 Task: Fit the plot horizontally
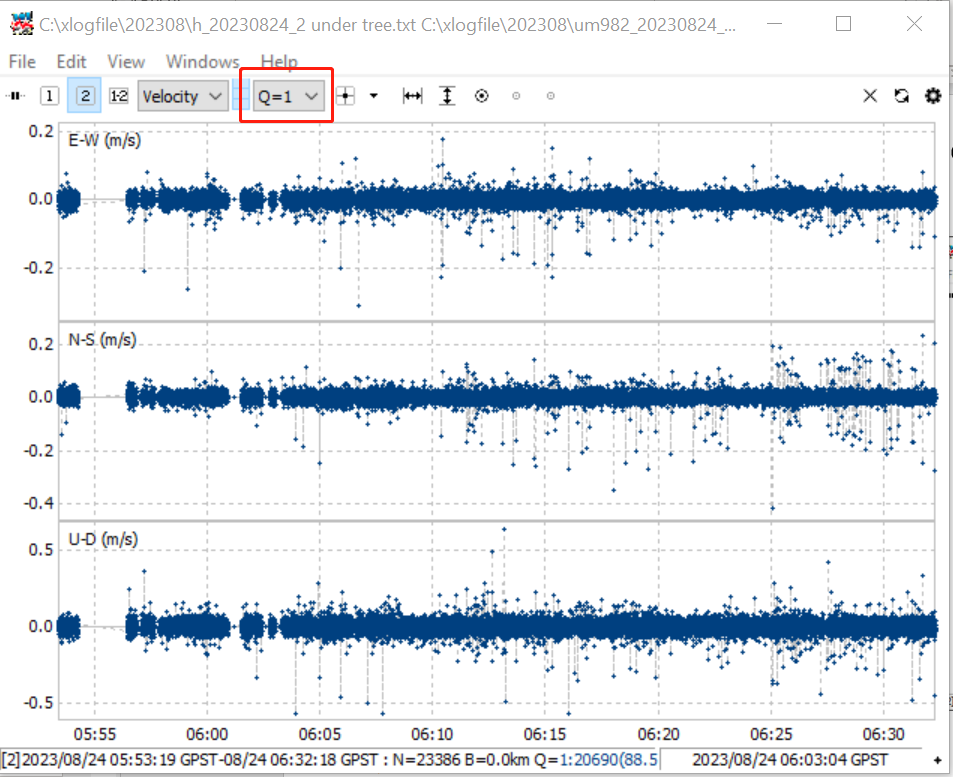(412, 96)
